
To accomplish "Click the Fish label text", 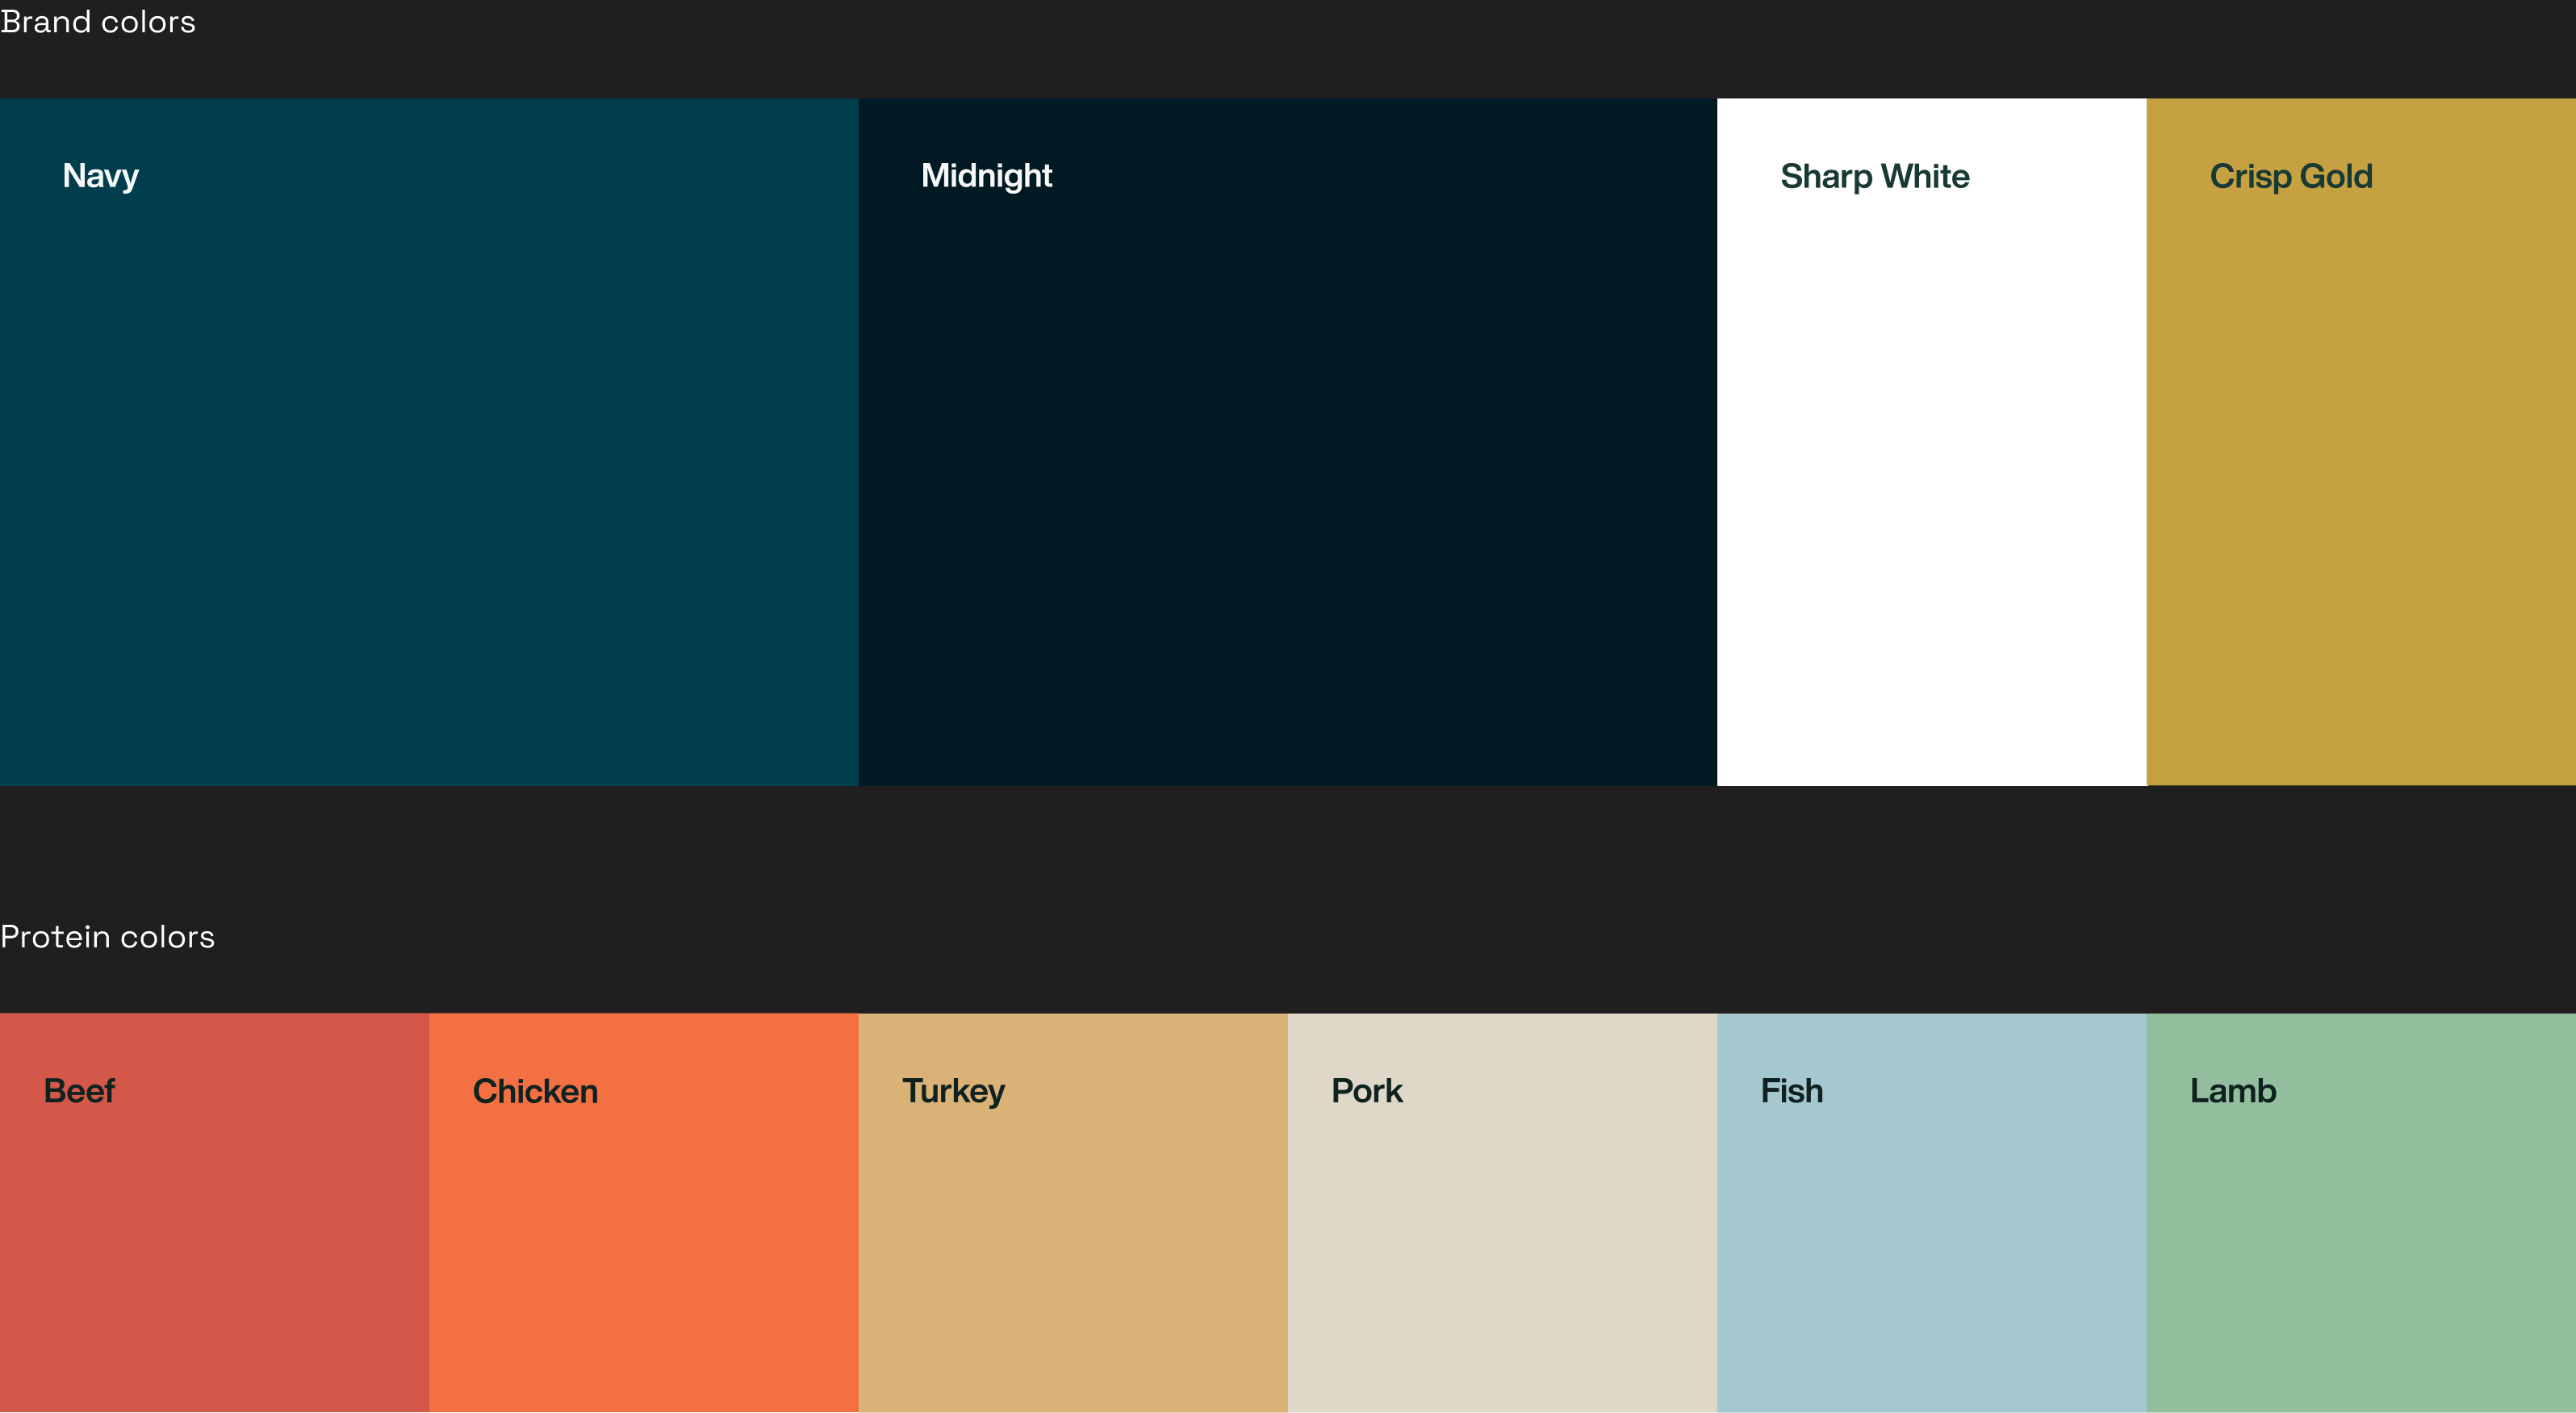I will 1791,1091.
